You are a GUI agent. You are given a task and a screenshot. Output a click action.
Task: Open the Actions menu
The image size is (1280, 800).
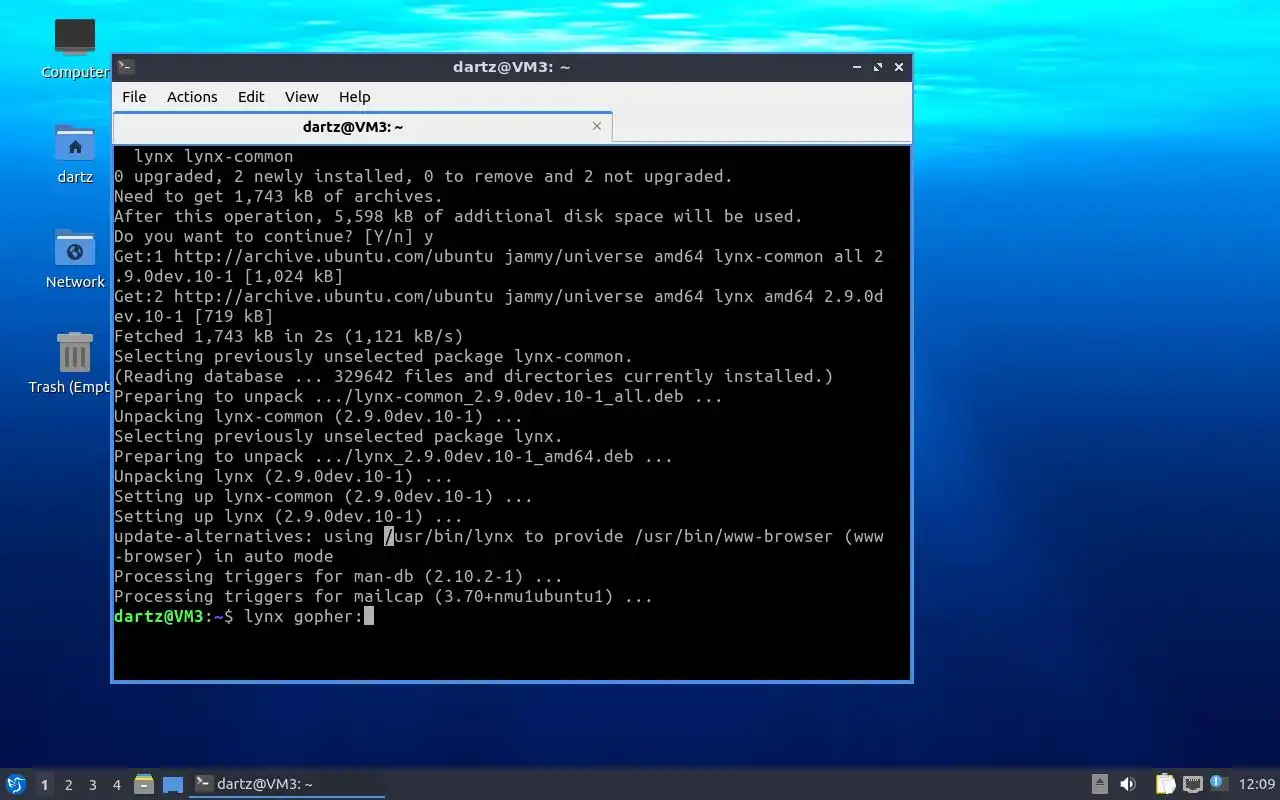192,97
